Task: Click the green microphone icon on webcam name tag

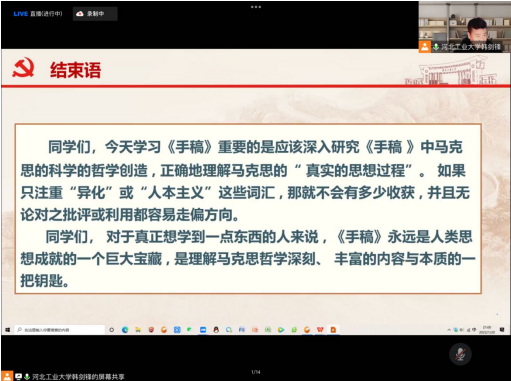Action: [436, 47]
